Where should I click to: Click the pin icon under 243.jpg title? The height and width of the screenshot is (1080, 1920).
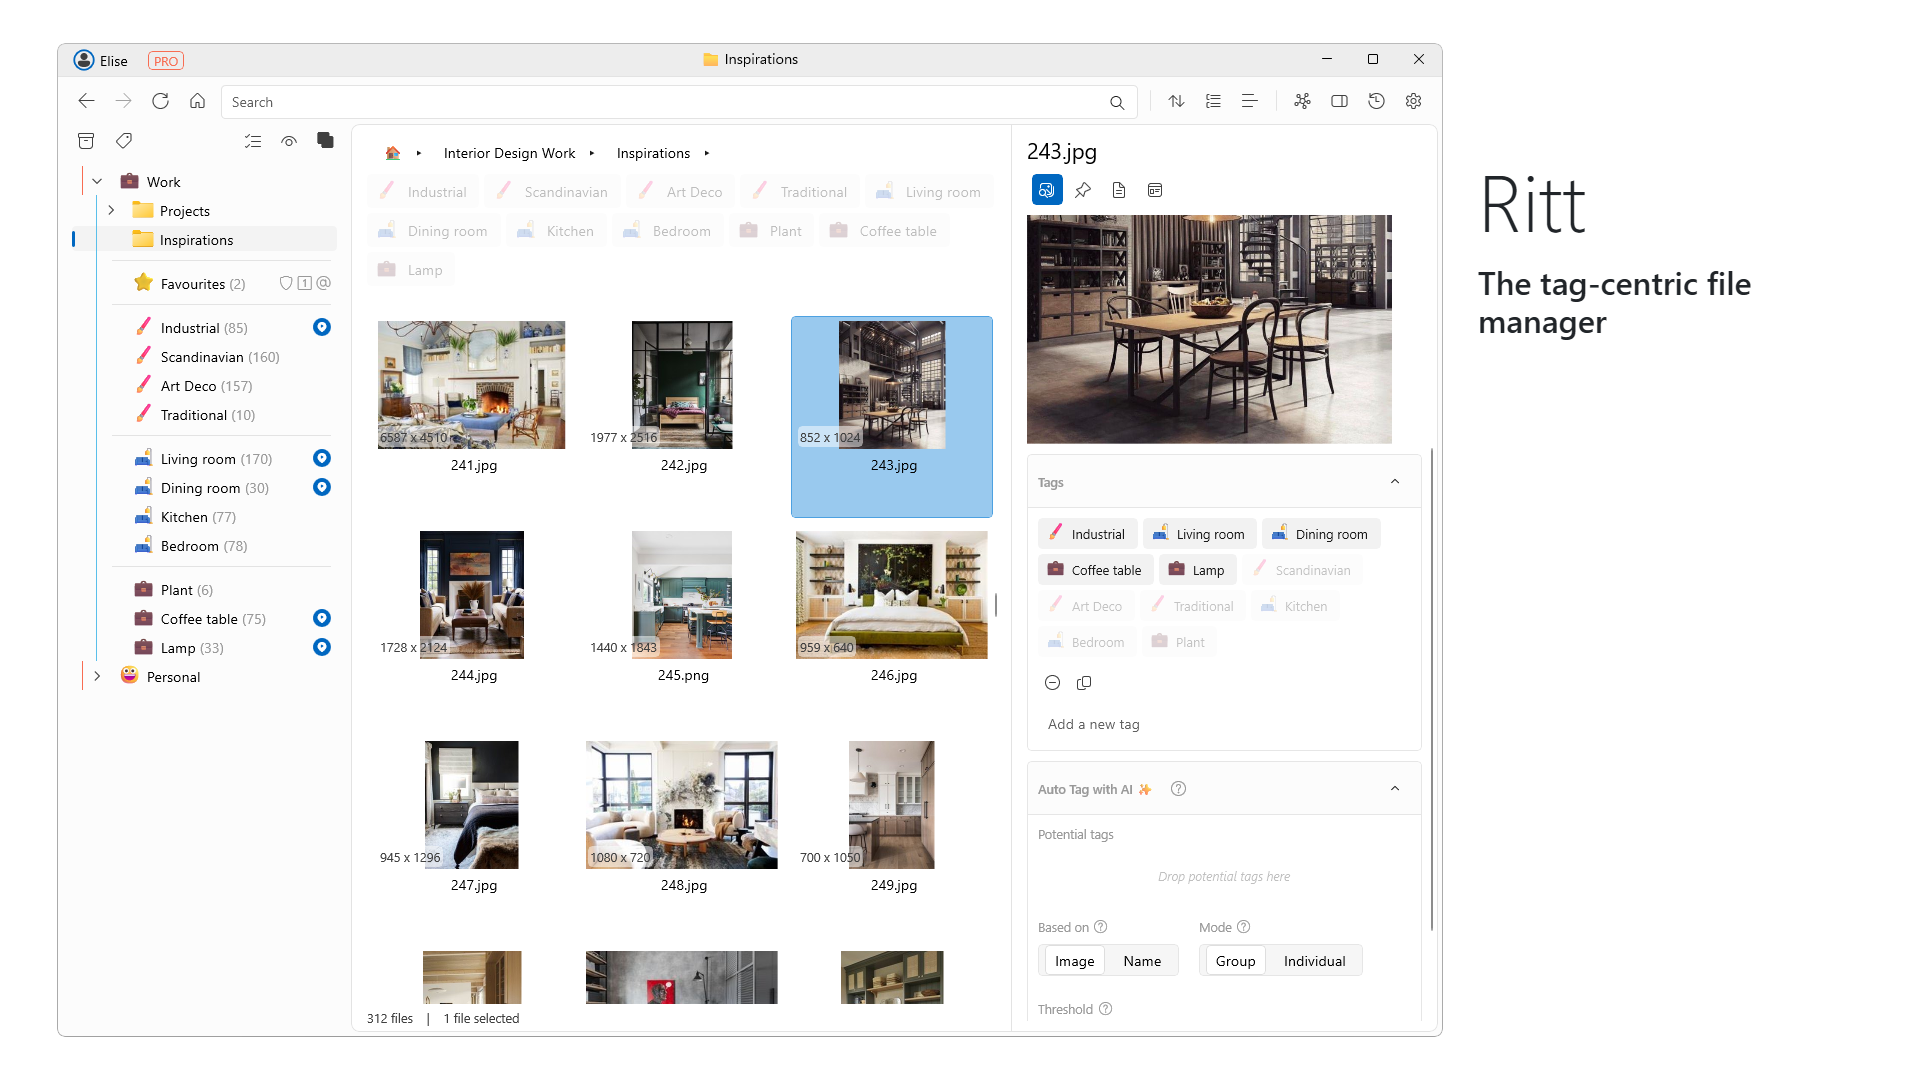[1083, 190]
